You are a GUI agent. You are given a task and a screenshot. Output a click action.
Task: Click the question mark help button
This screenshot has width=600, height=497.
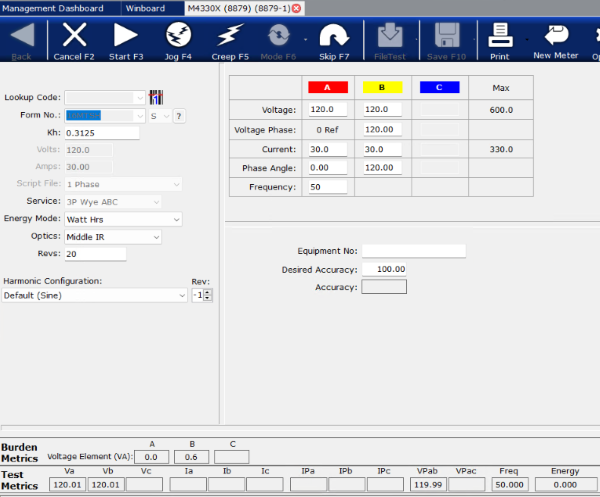click(179, 116)
